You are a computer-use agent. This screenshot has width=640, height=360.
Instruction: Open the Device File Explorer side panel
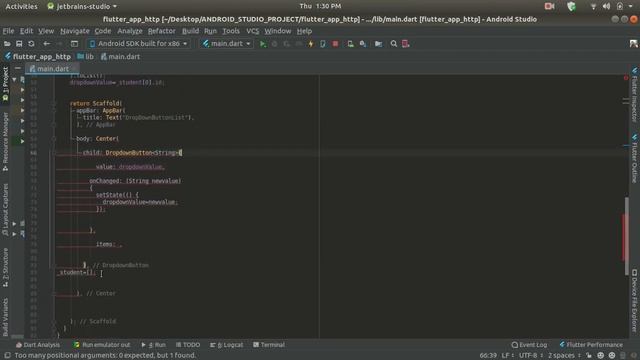click(x=635, y=300)
